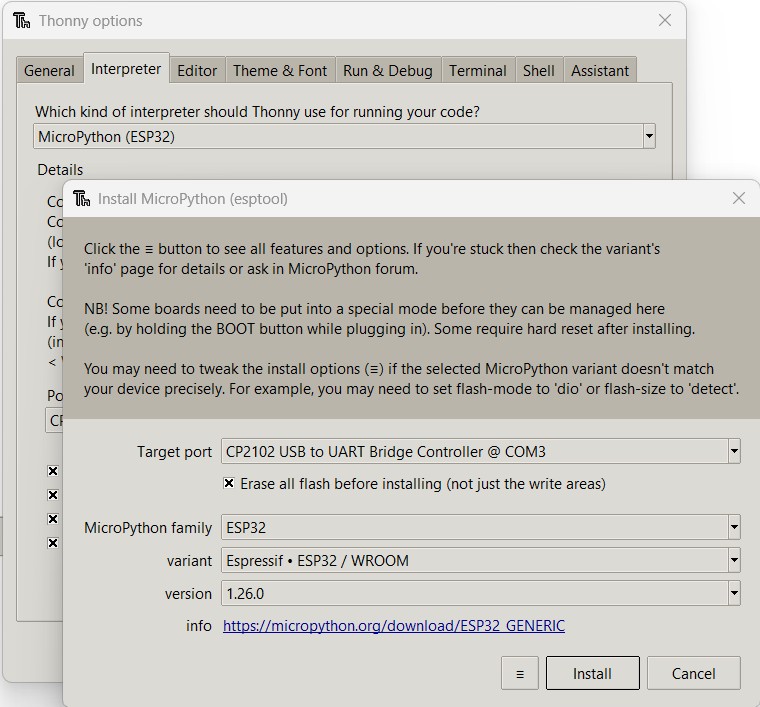Click MicroPython (ESP32) interpreter field text
The width and height of the screenshot is (760, 707).
pos(106,137)
